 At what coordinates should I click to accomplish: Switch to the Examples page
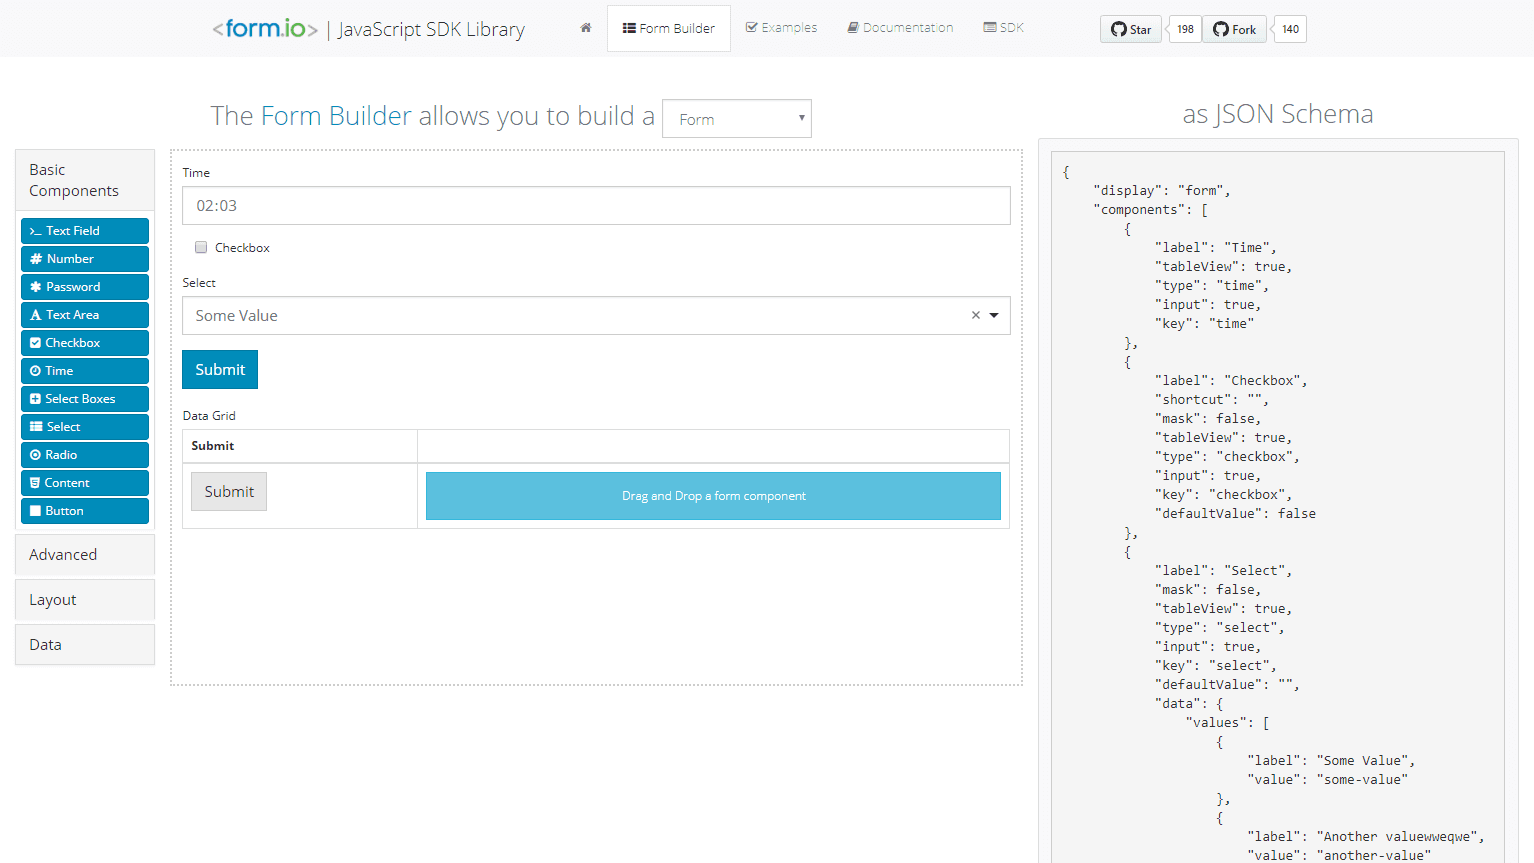coord(781,27)
